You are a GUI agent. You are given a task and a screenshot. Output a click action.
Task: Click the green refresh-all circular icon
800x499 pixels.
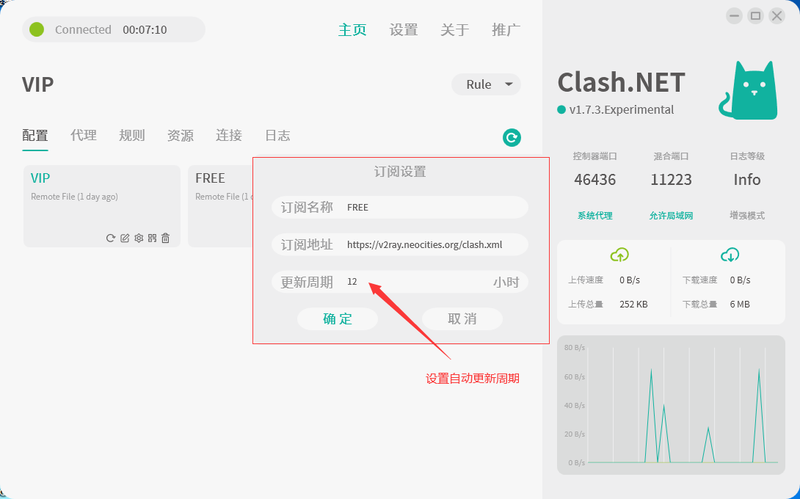click(x=512, y=137)
